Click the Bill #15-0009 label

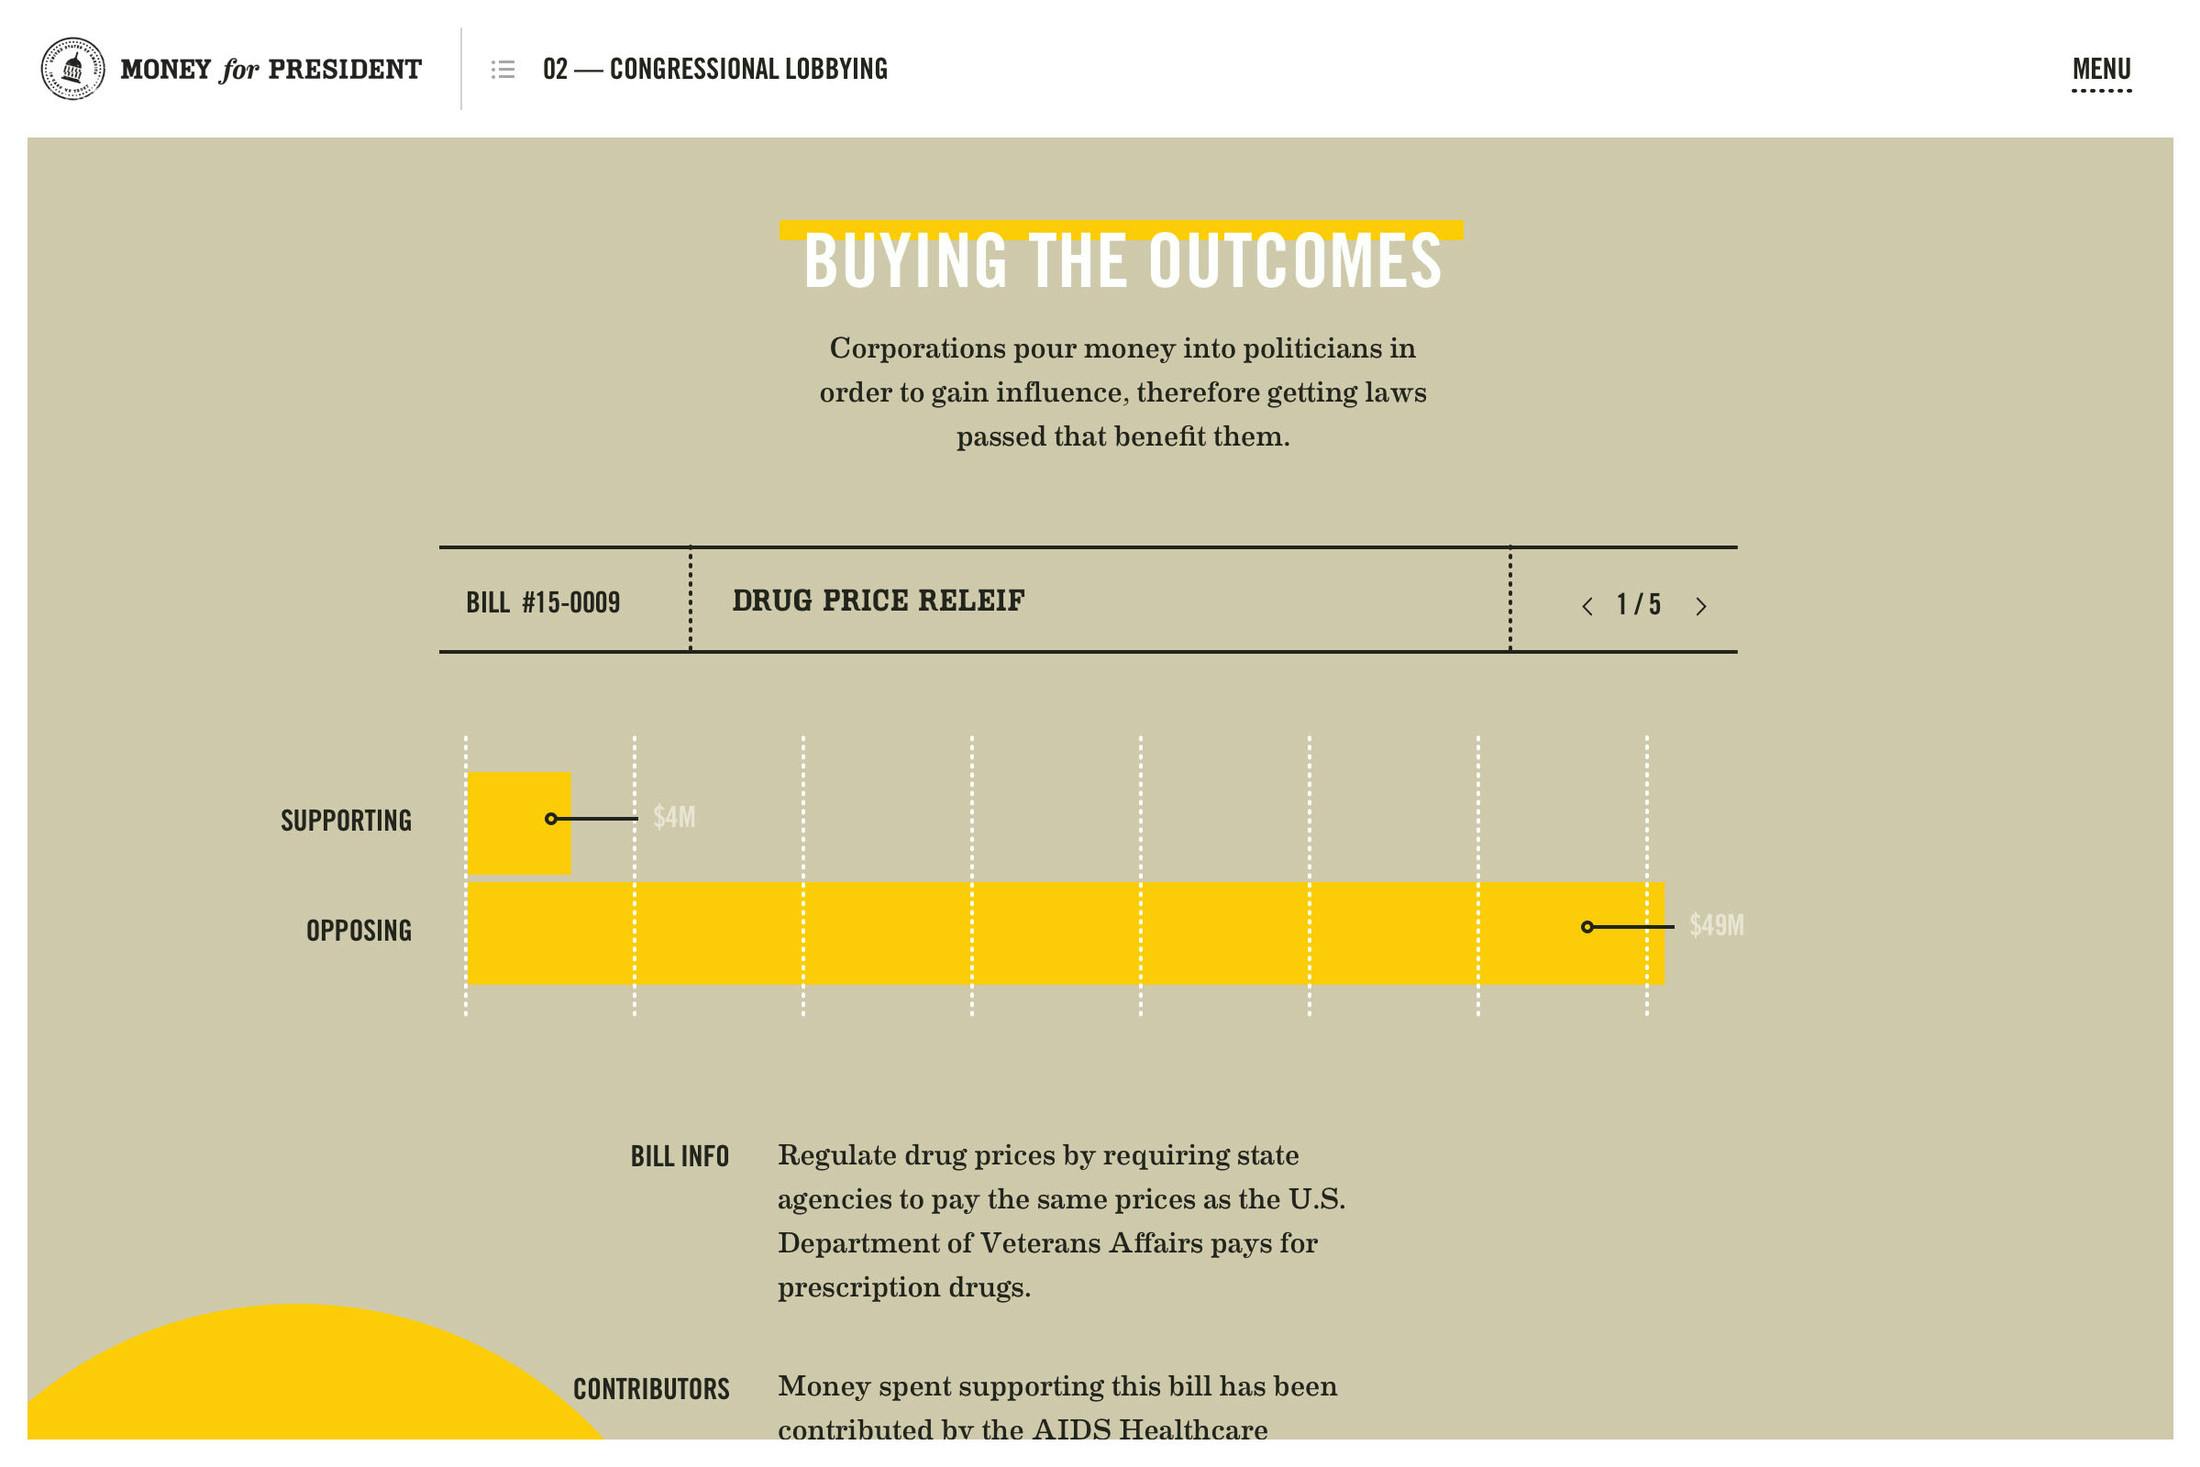click(x=543, y=603)
